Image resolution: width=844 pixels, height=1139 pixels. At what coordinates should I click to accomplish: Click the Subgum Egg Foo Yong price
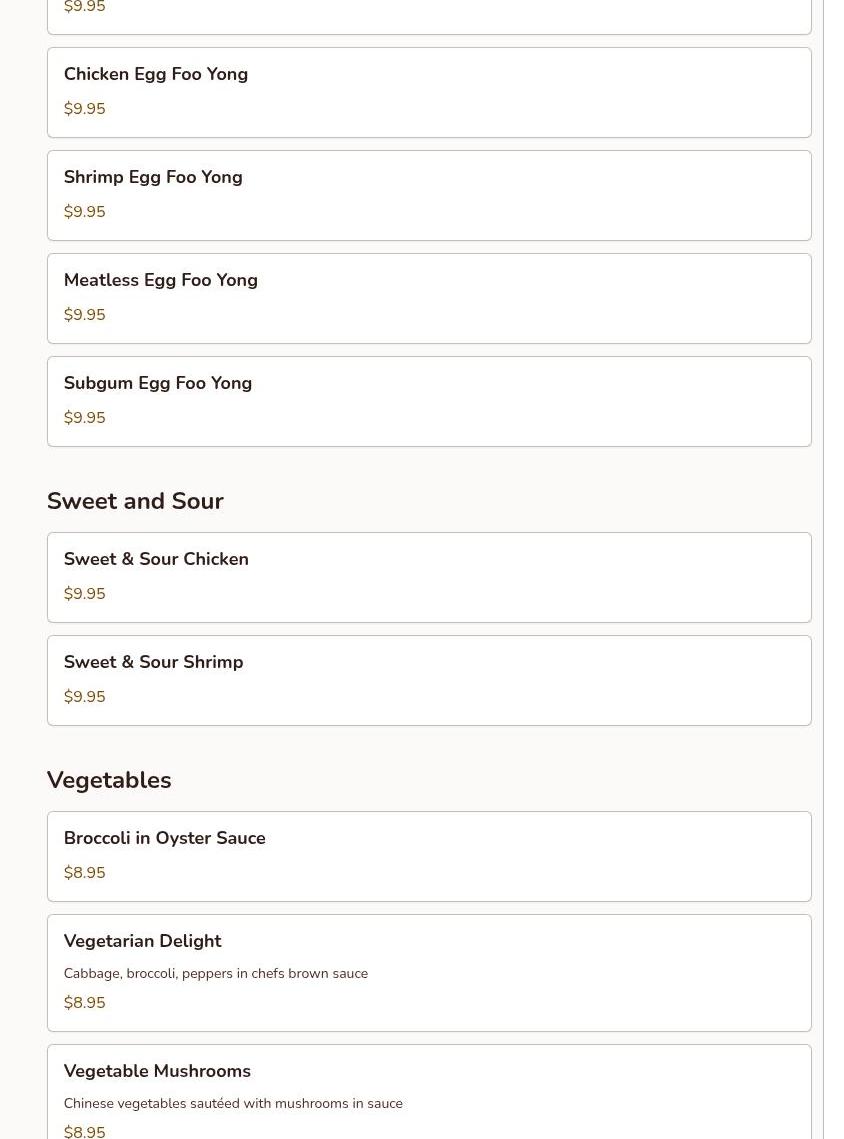(x=84, y=418)
